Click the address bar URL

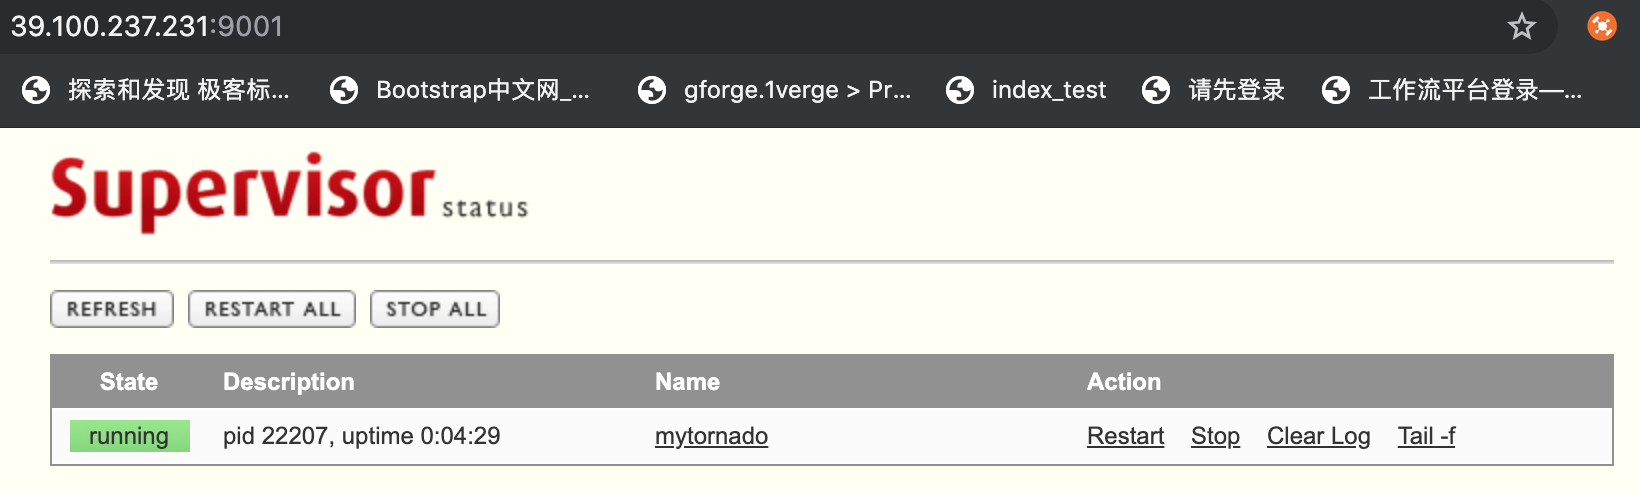coord(147,26)
